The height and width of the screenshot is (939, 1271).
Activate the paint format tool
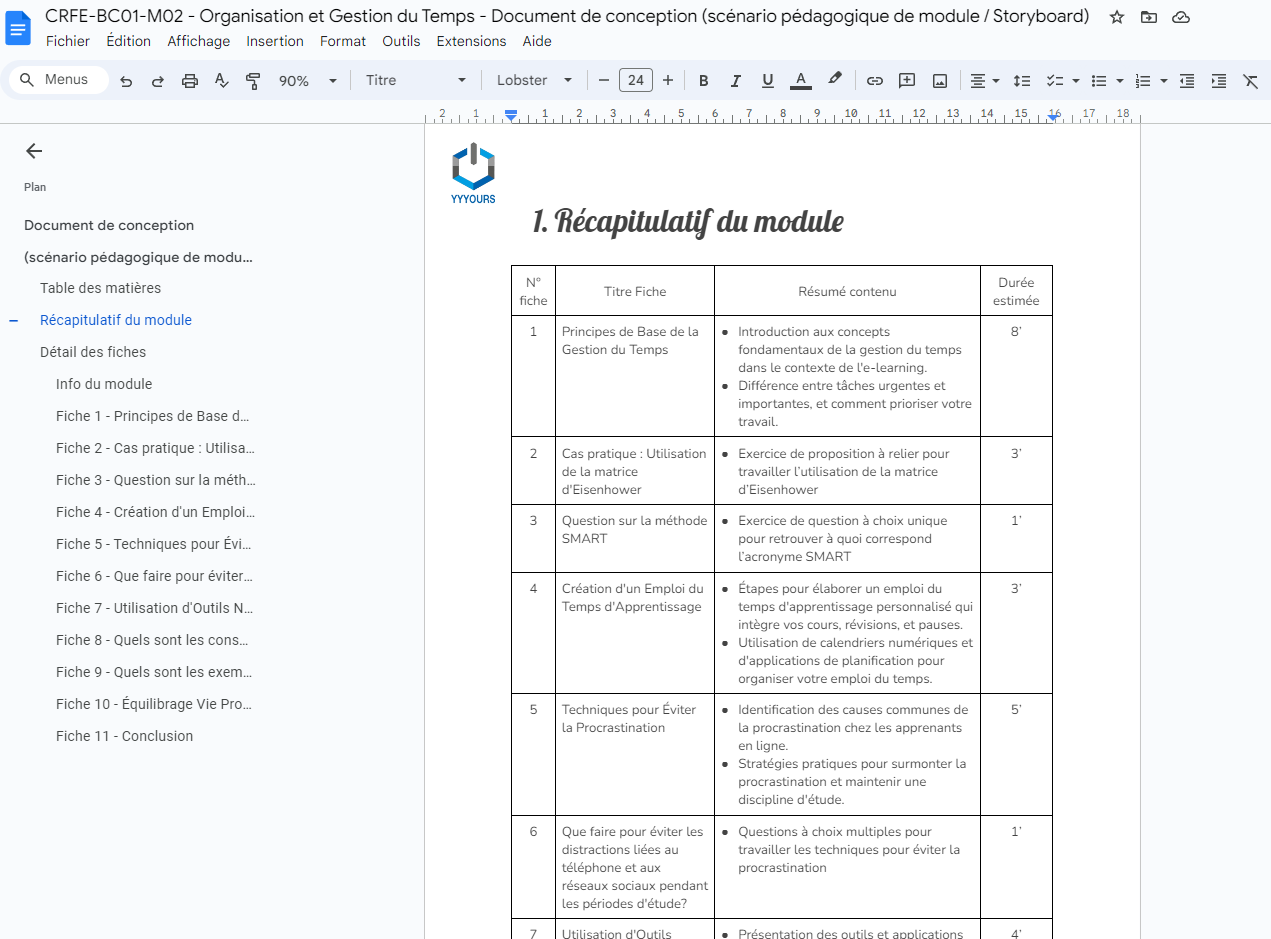253,81
